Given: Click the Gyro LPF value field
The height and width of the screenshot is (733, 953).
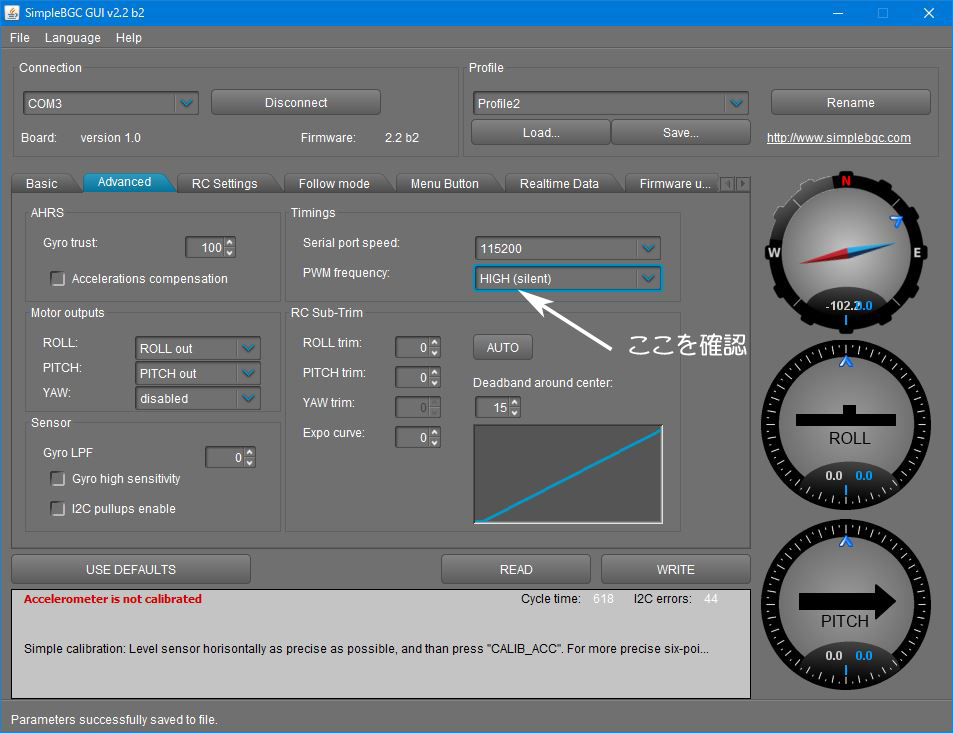Looking at the screenshot, I should (x=225, y=457).
